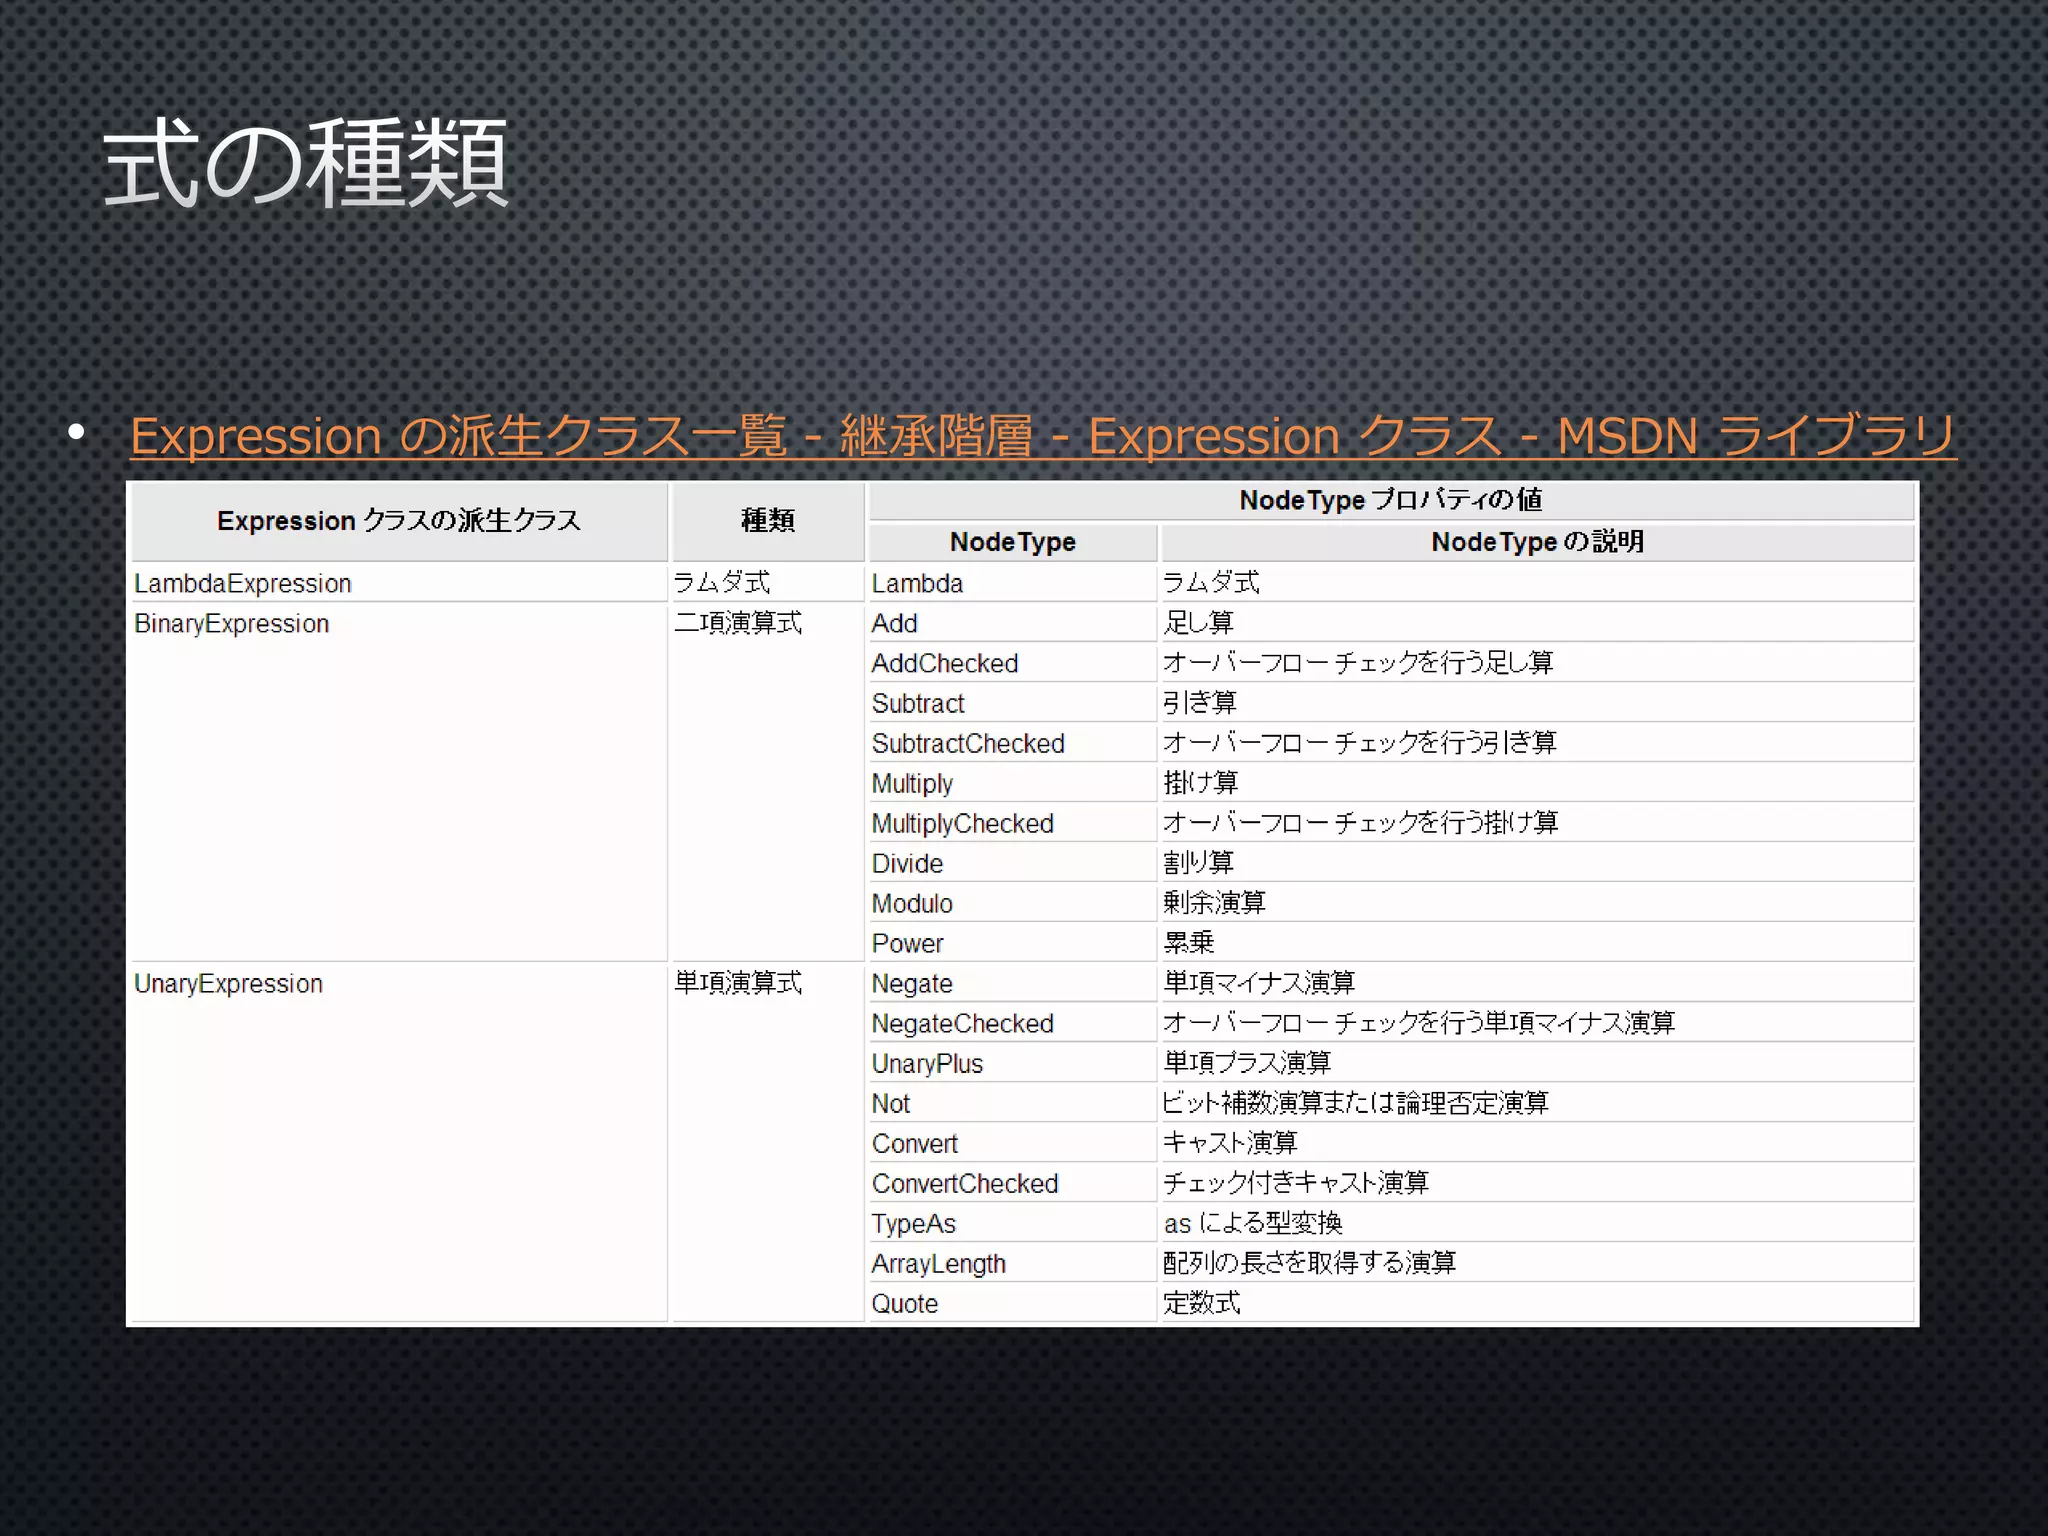Click the SubtractChecked NodeType cell
Image resolution: width=2048 pixels, height=1536 pixels.
pos(1013,743)
